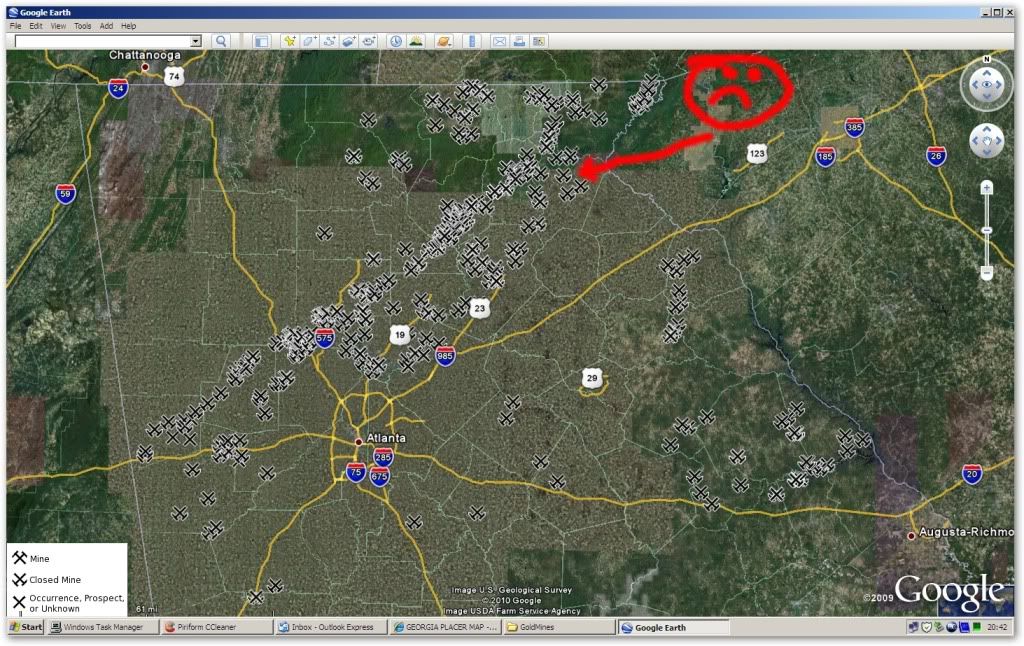Click the 'Closed Mine' legend label
Image resolution: width=1024 pixels, height=646 pixels.
pos(55,580)
